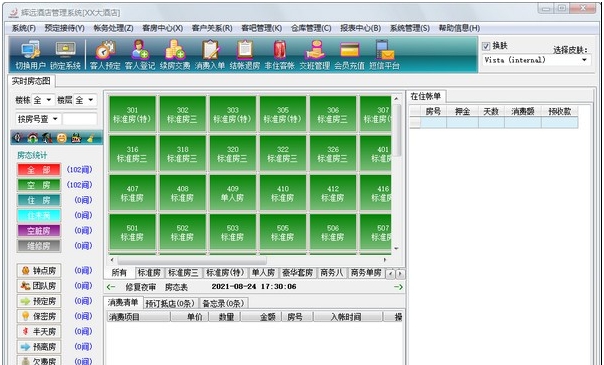Viewport: 604px width, 365px height.
Task: Click the 半天房 half-day room button
Action: (39, 332)
